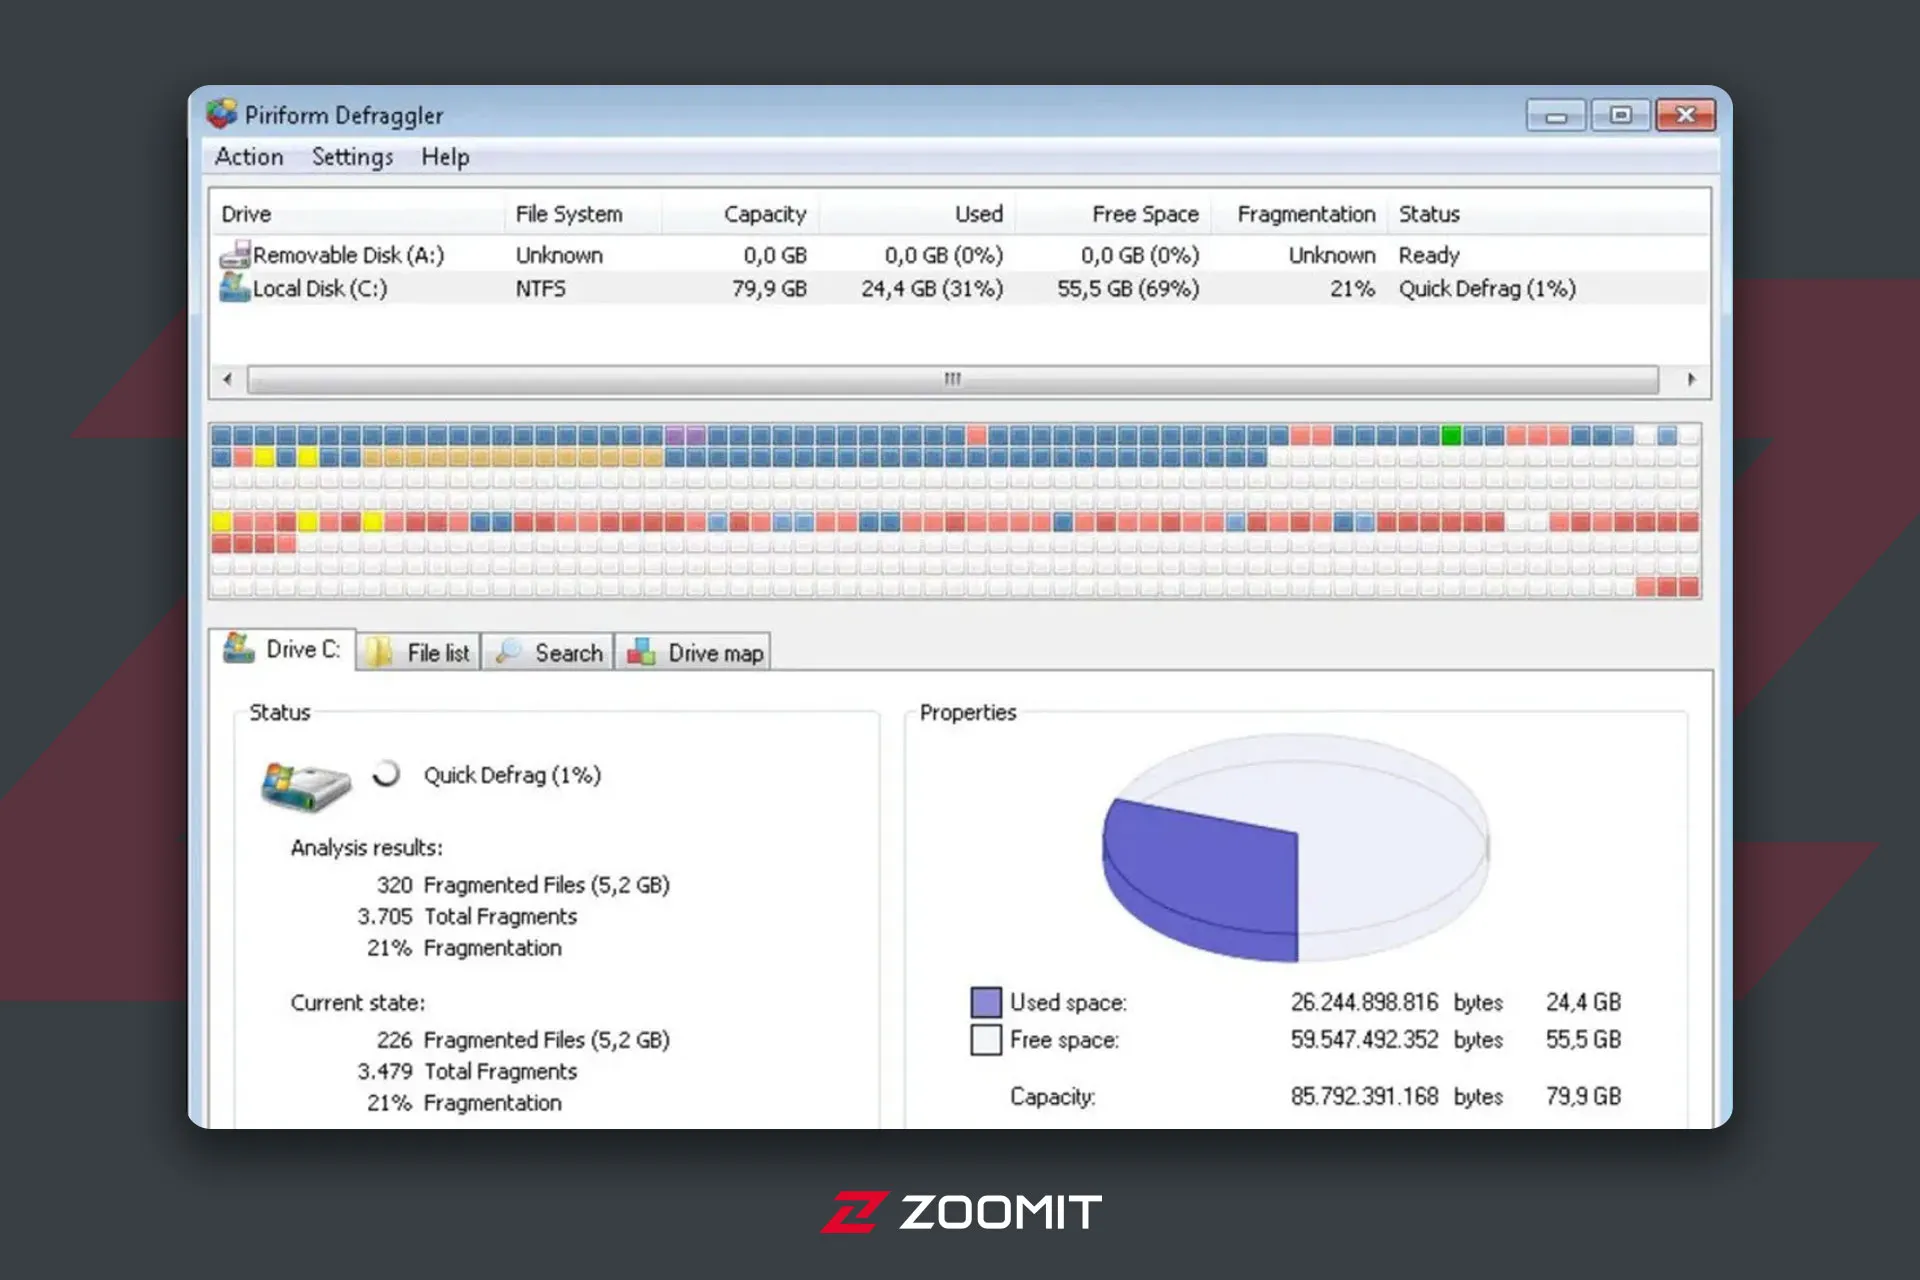Viewport: 1920px width, 1280px height.
Task: Click the 59.547.492.352 bytes free value
Action: coord(1396,1040)
